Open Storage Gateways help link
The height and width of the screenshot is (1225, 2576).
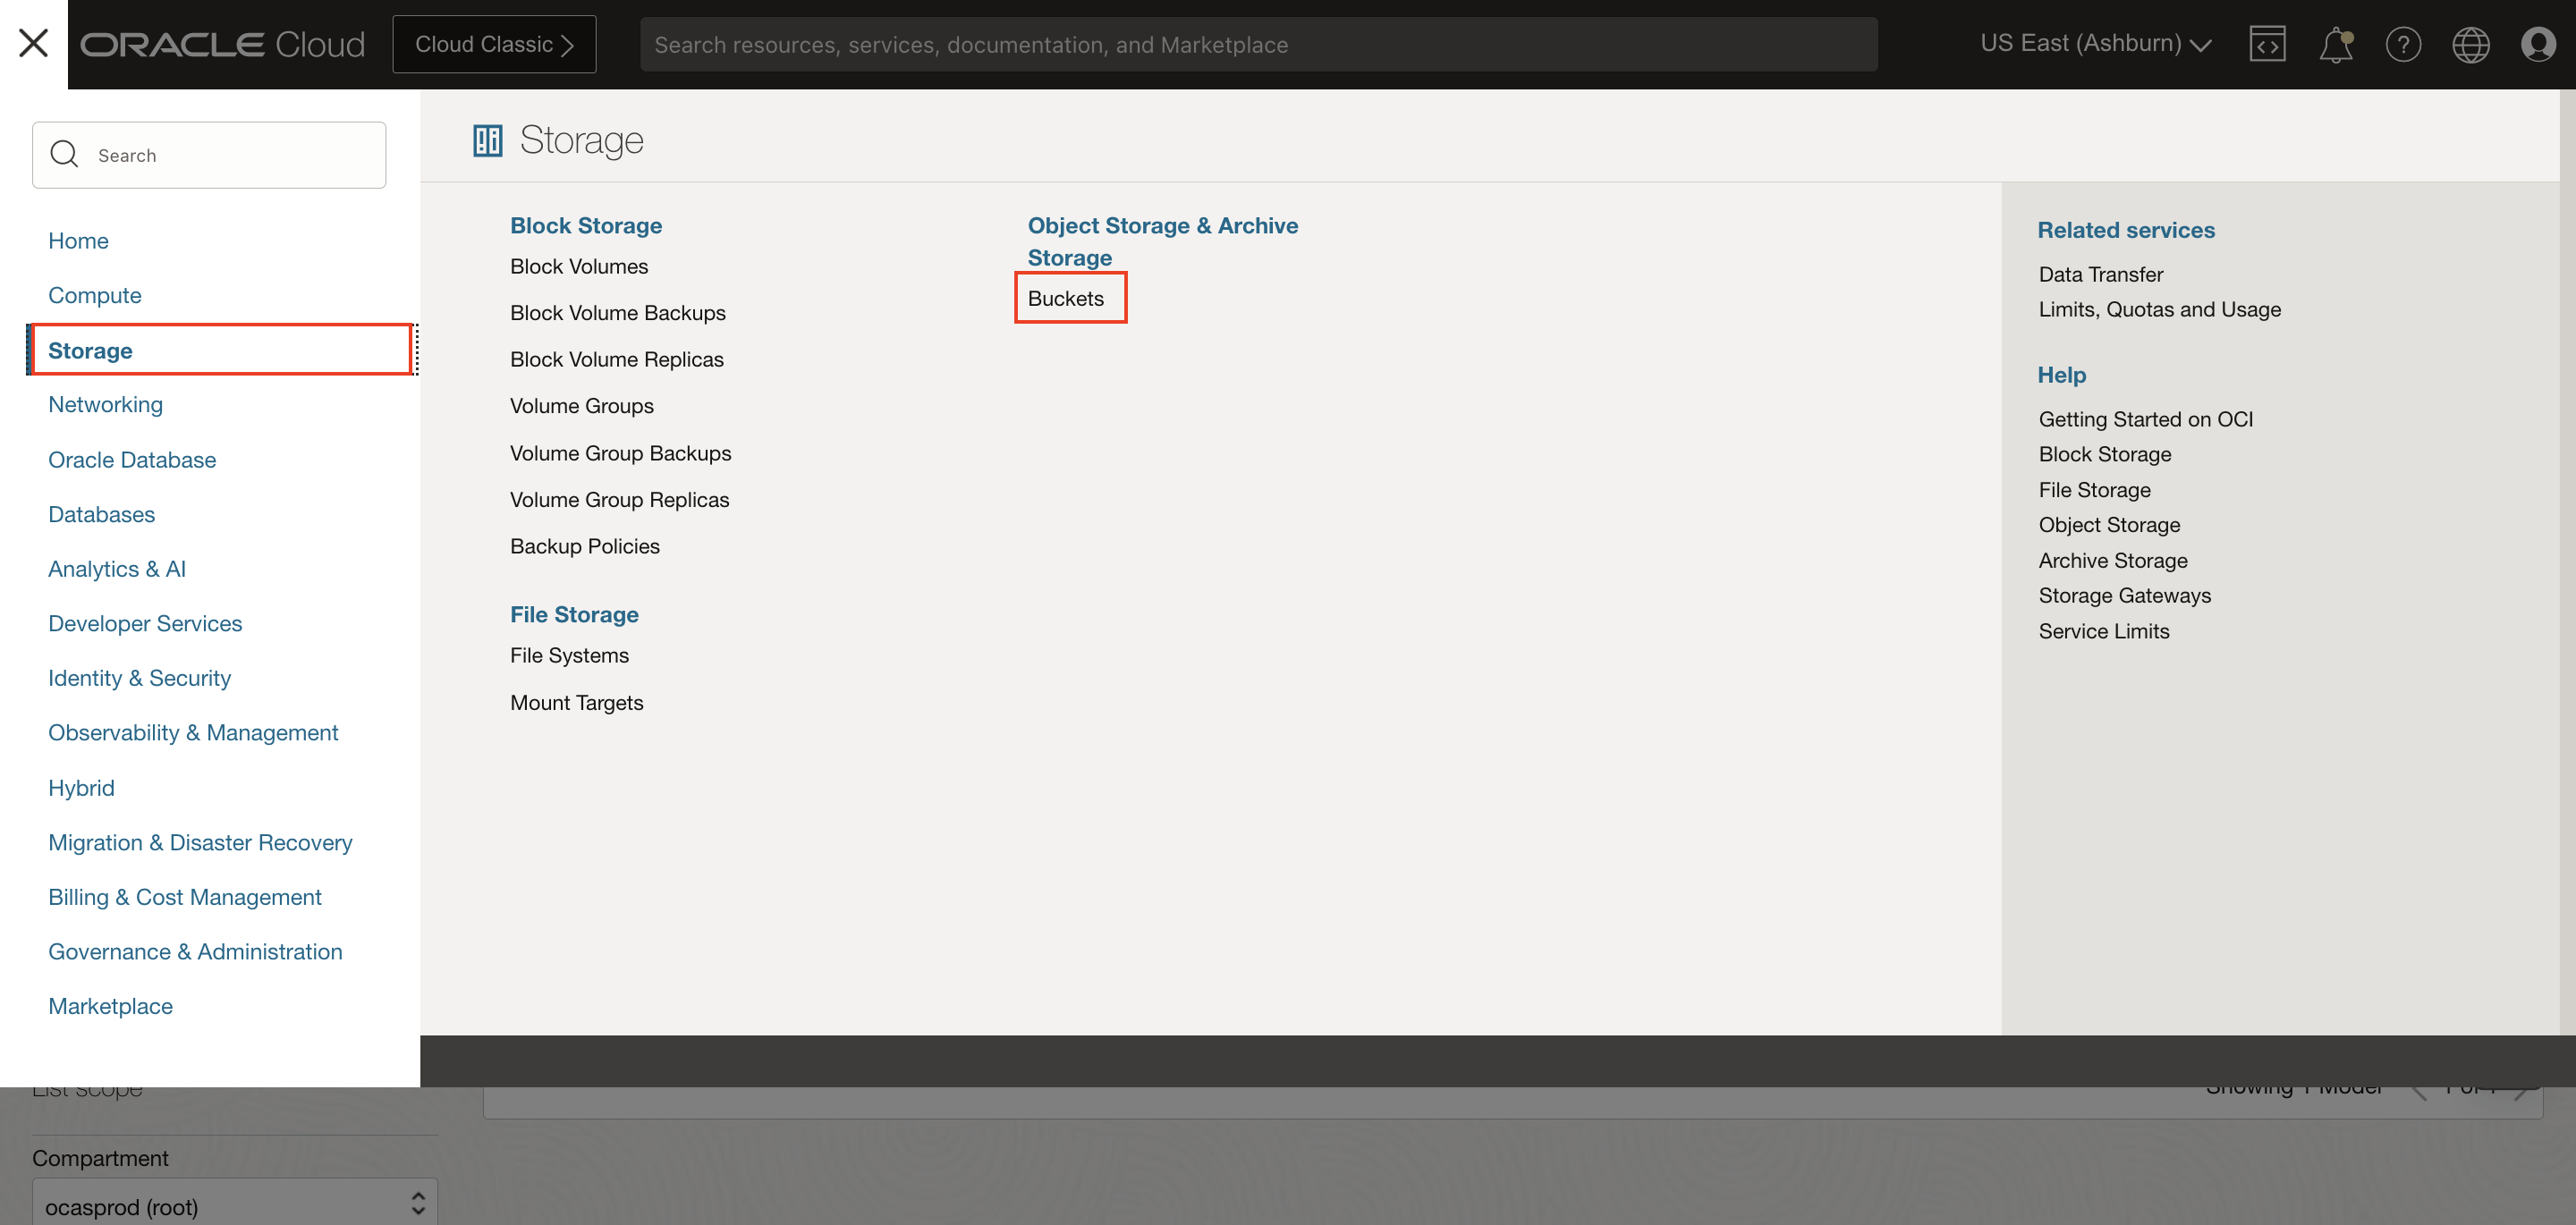2125,595
